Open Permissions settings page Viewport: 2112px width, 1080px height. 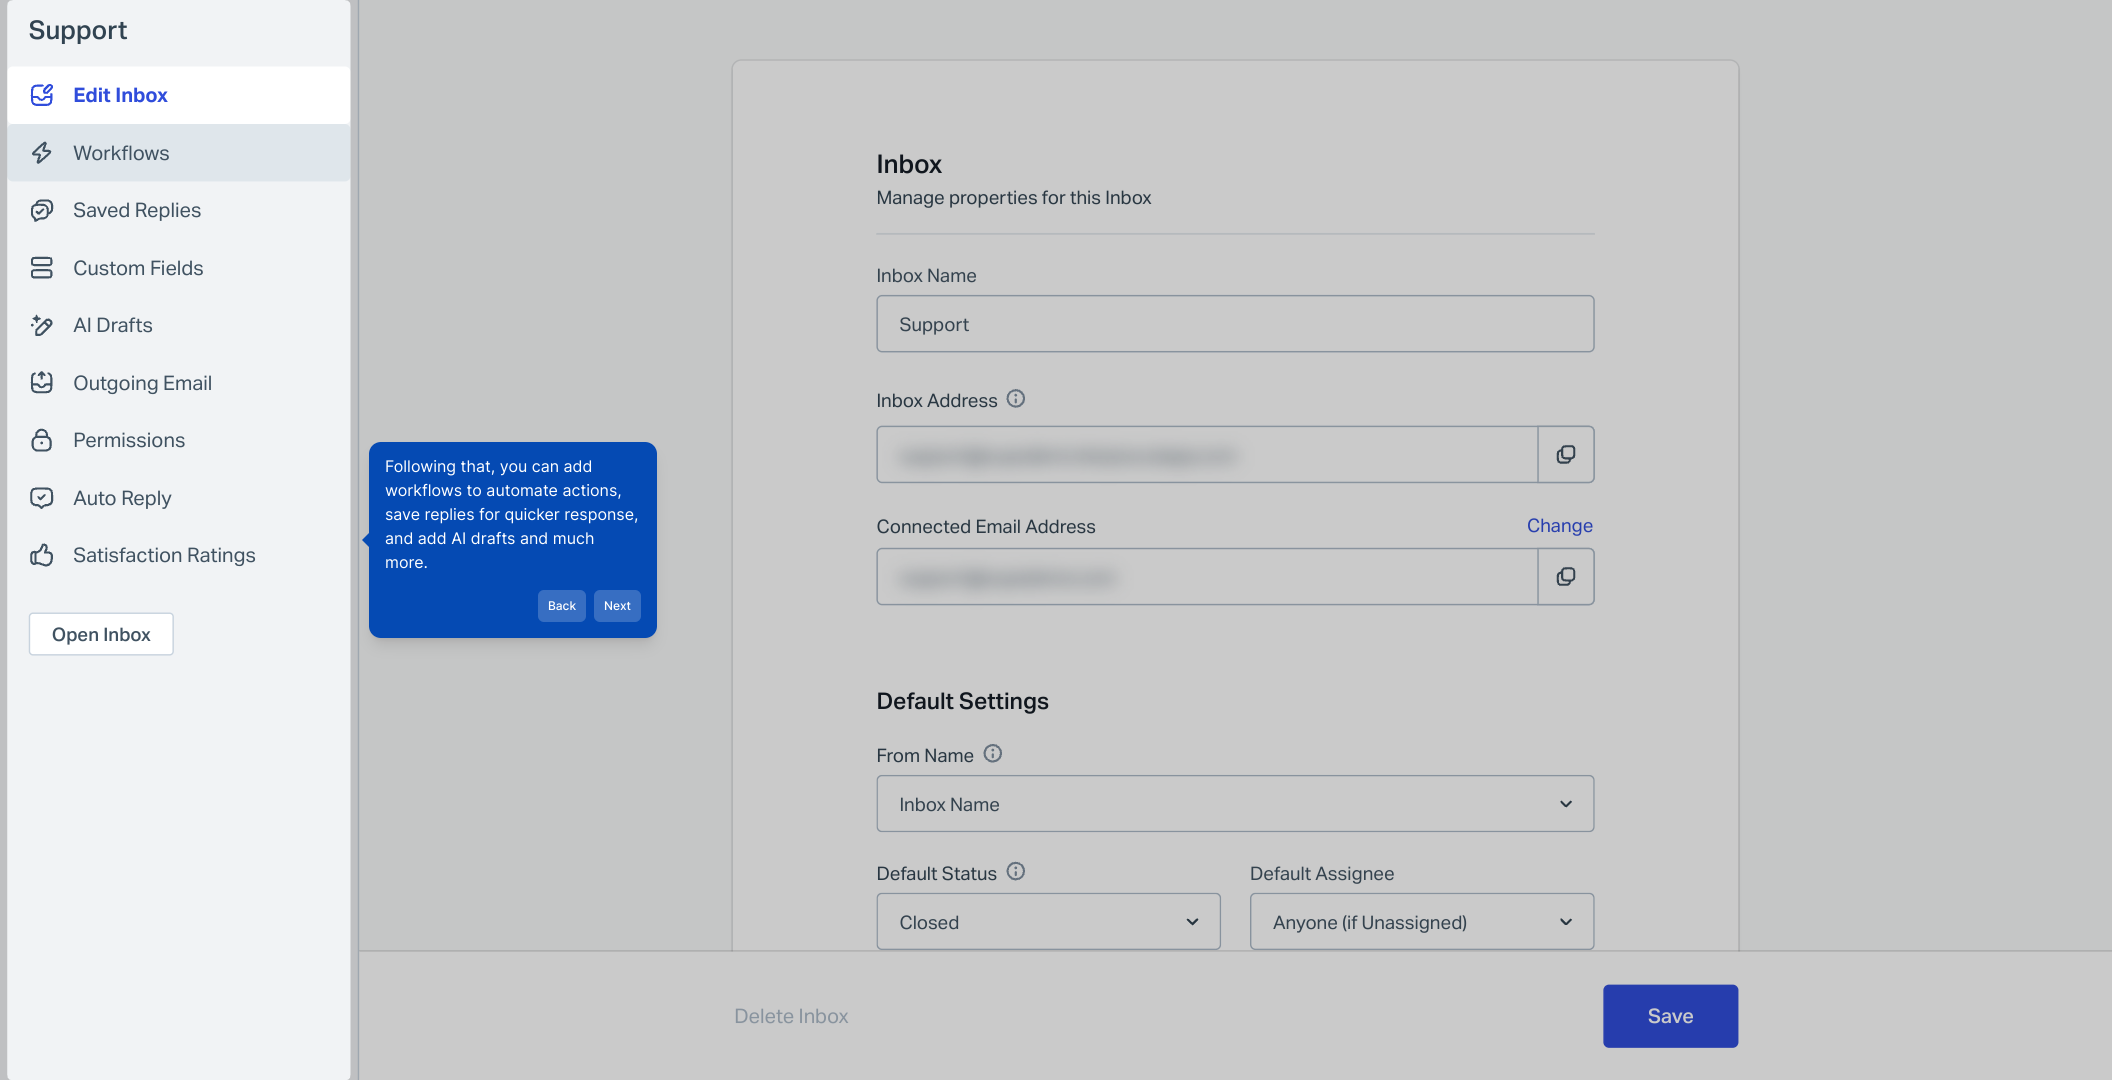coord(179,440)
